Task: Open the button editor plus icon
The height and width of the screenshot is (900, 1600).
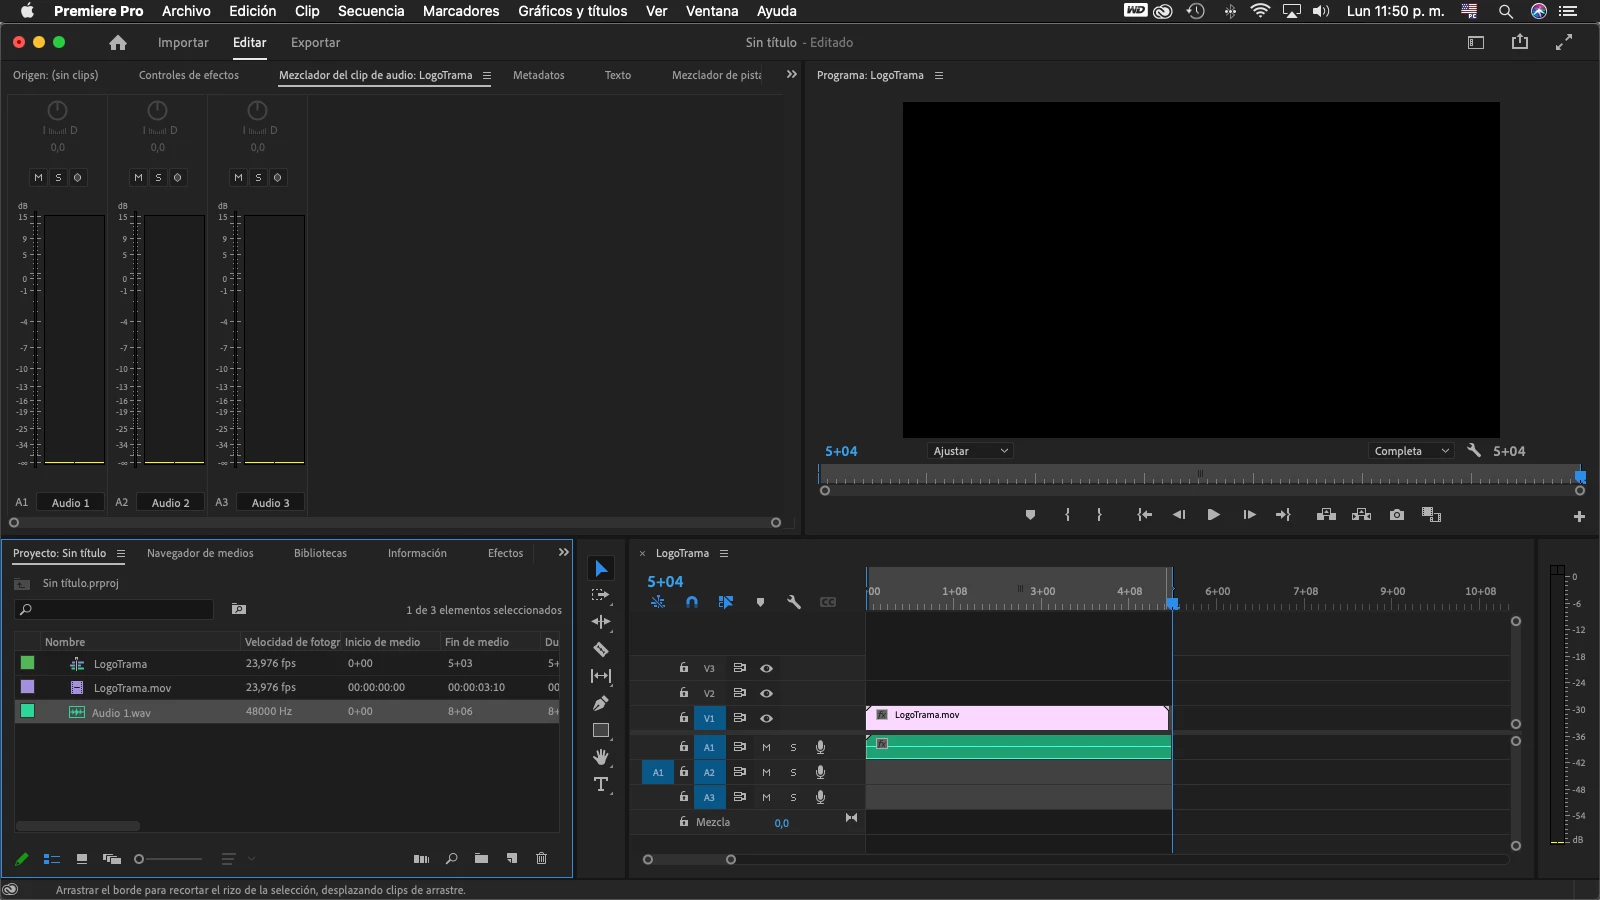Action: [1579, 516]
